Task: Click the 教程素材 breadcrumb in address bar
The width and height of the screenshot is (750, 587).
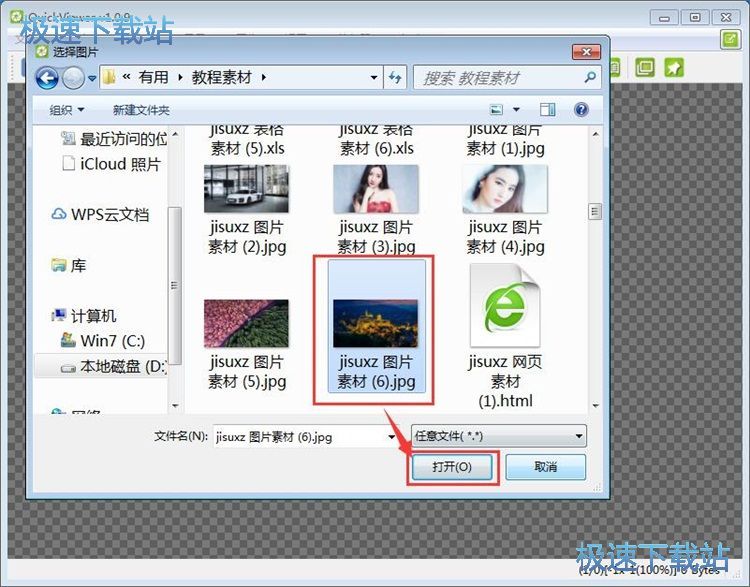Action: pyautogui.click(x=221, y=77)
